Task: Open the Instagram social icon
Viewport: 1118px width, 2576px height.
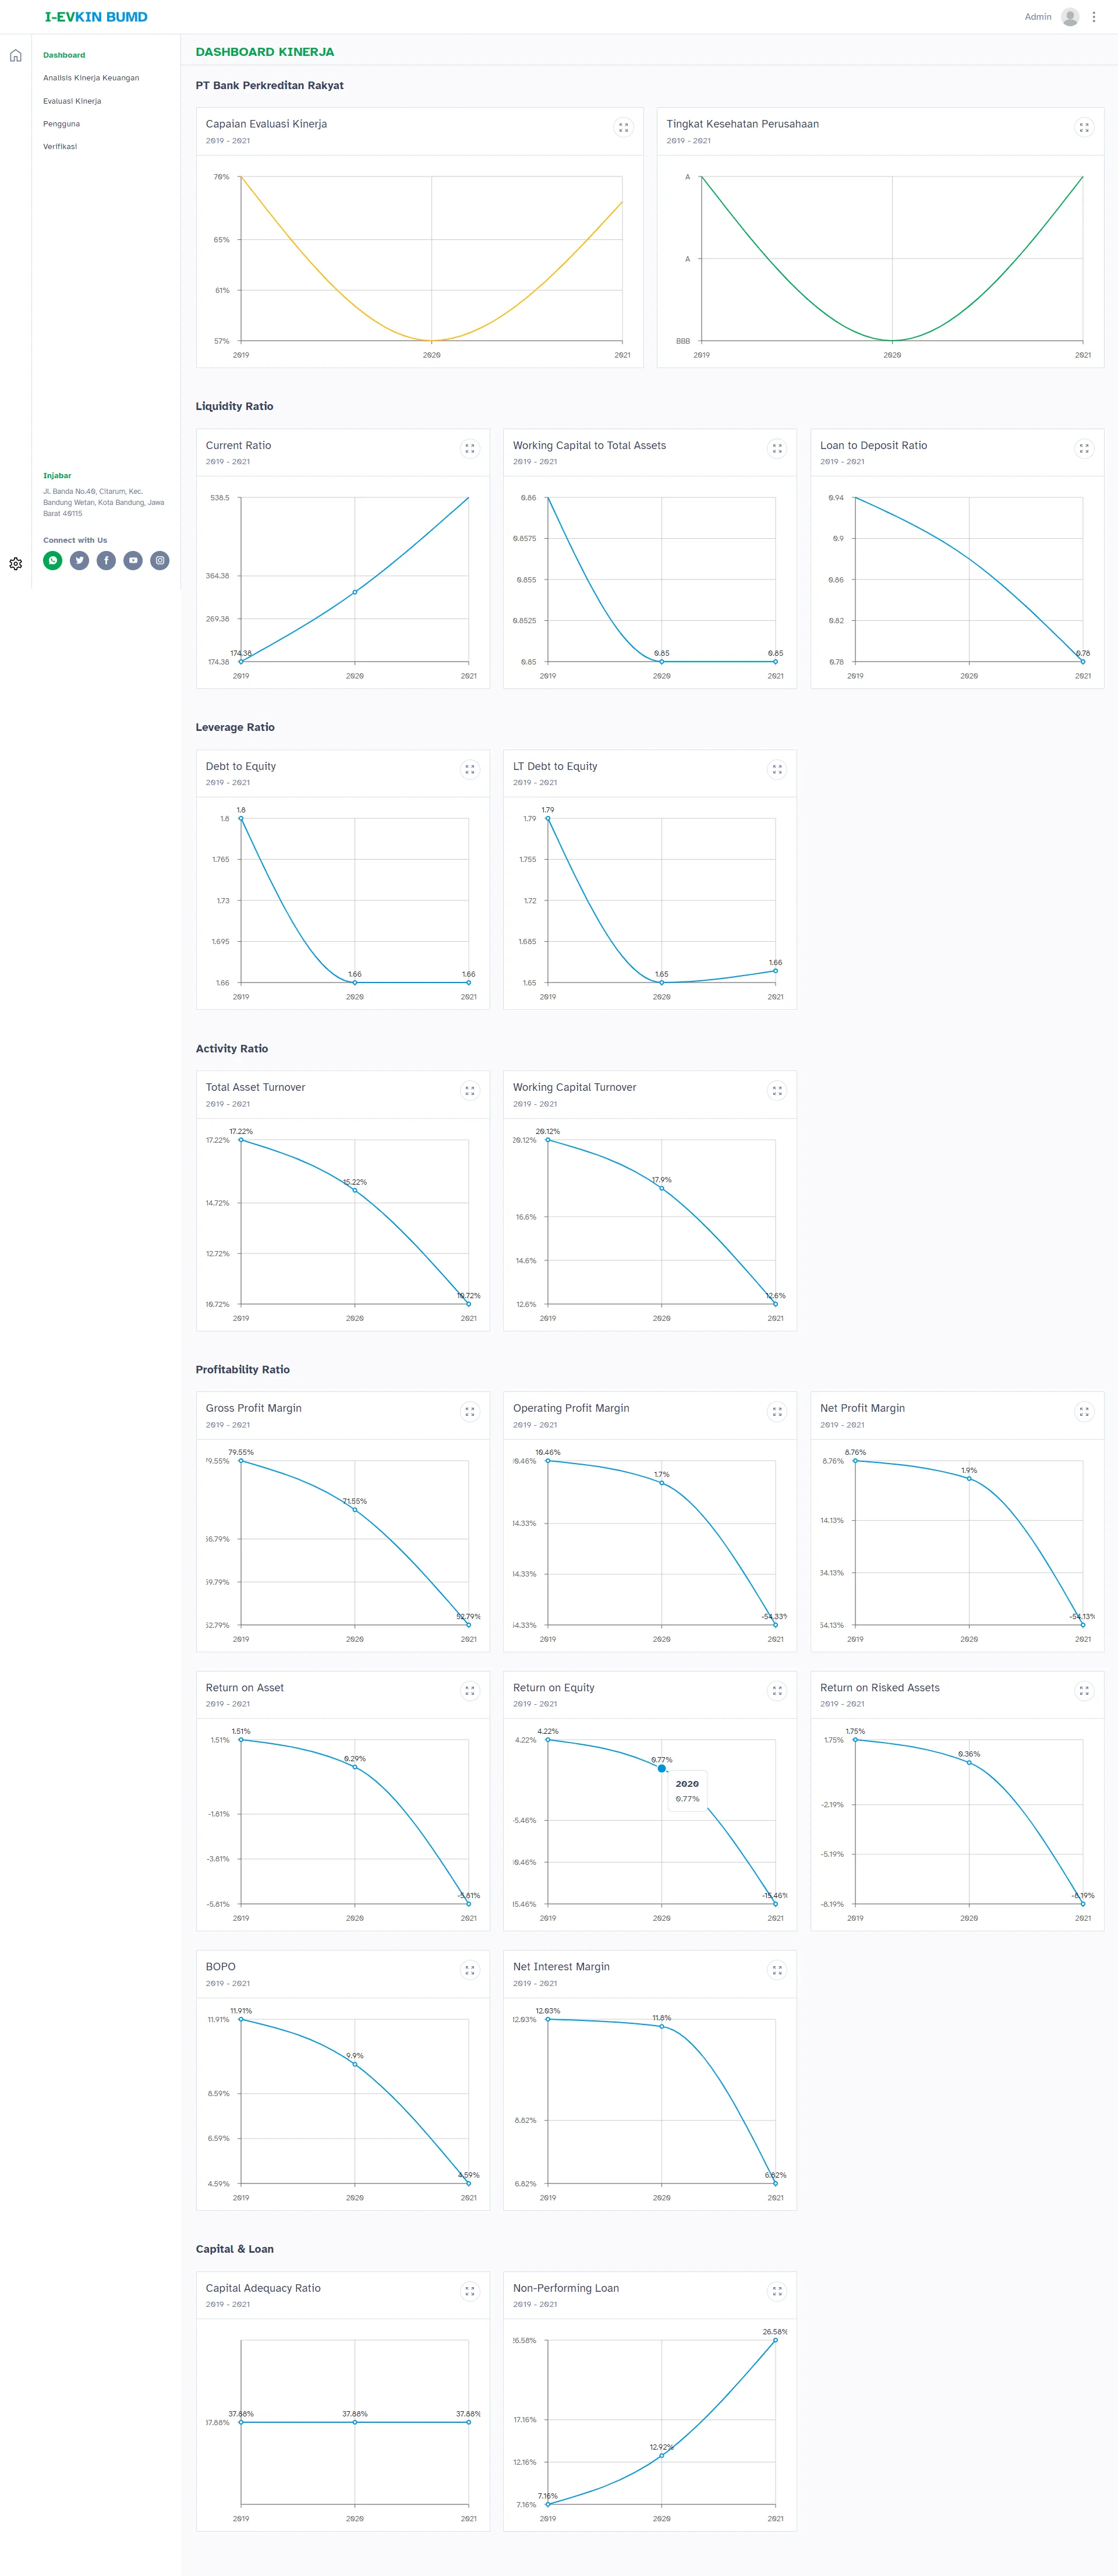Action: [x=160, y=561]
